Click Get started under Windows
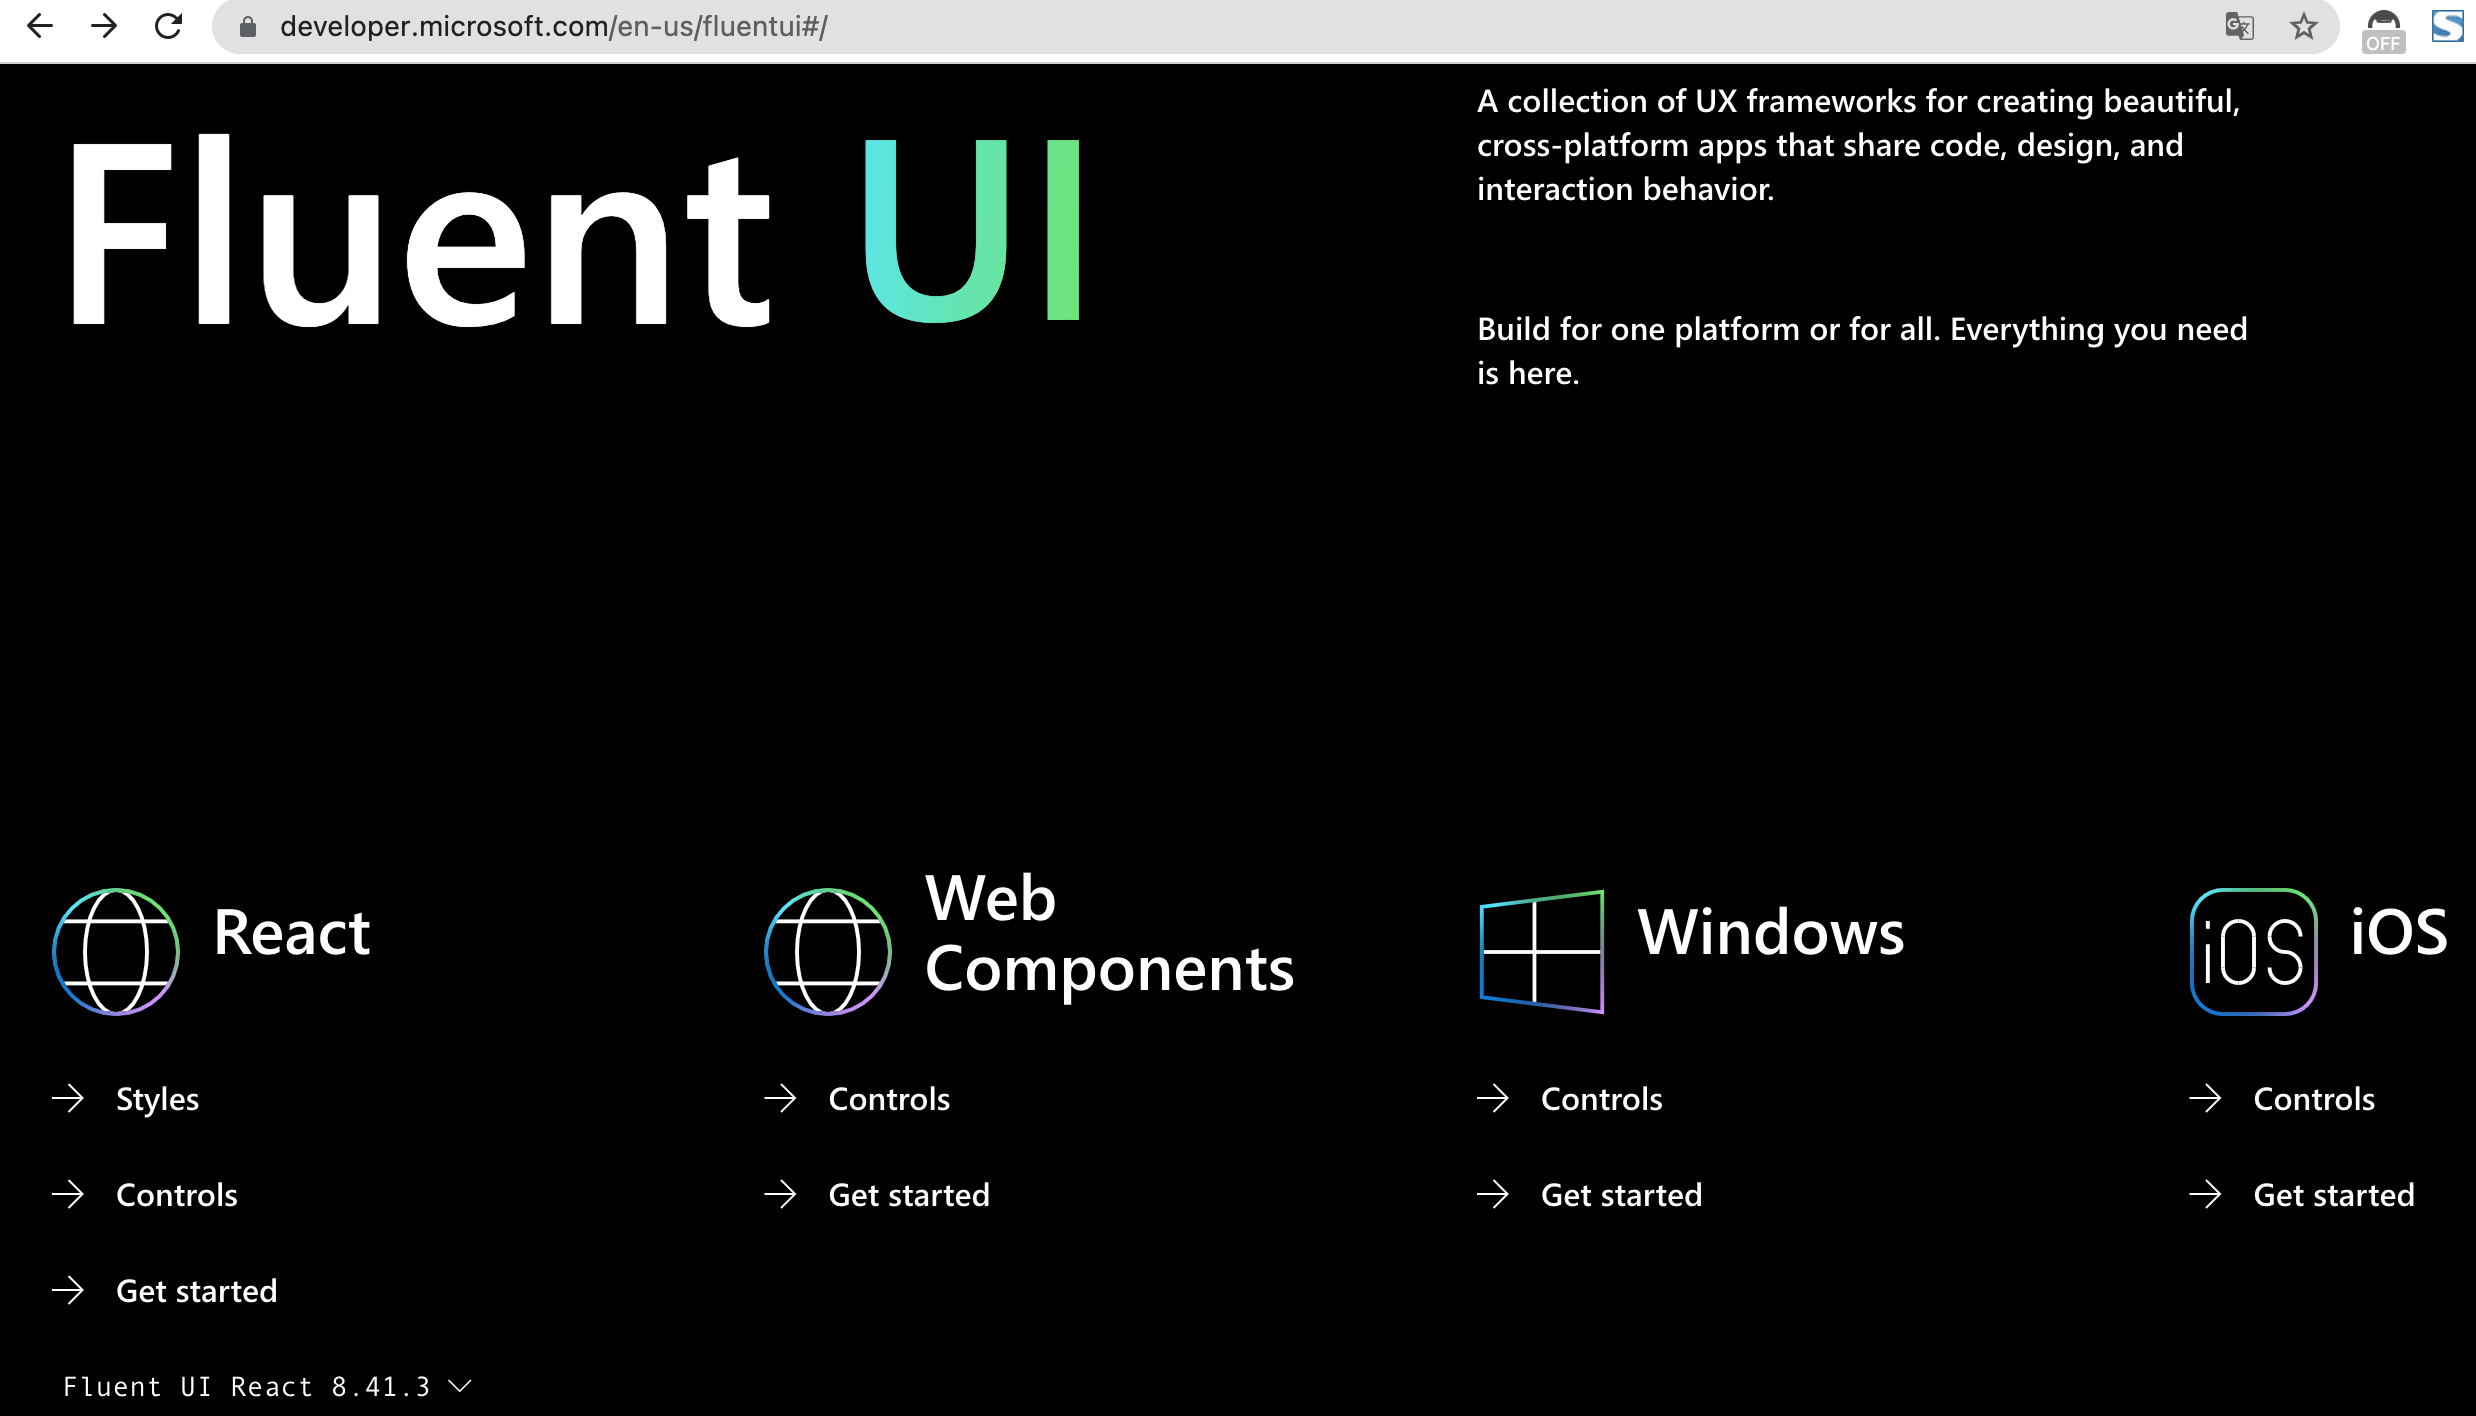This screenshot has height=1416, width=2476. [x=1621, y=1195]
